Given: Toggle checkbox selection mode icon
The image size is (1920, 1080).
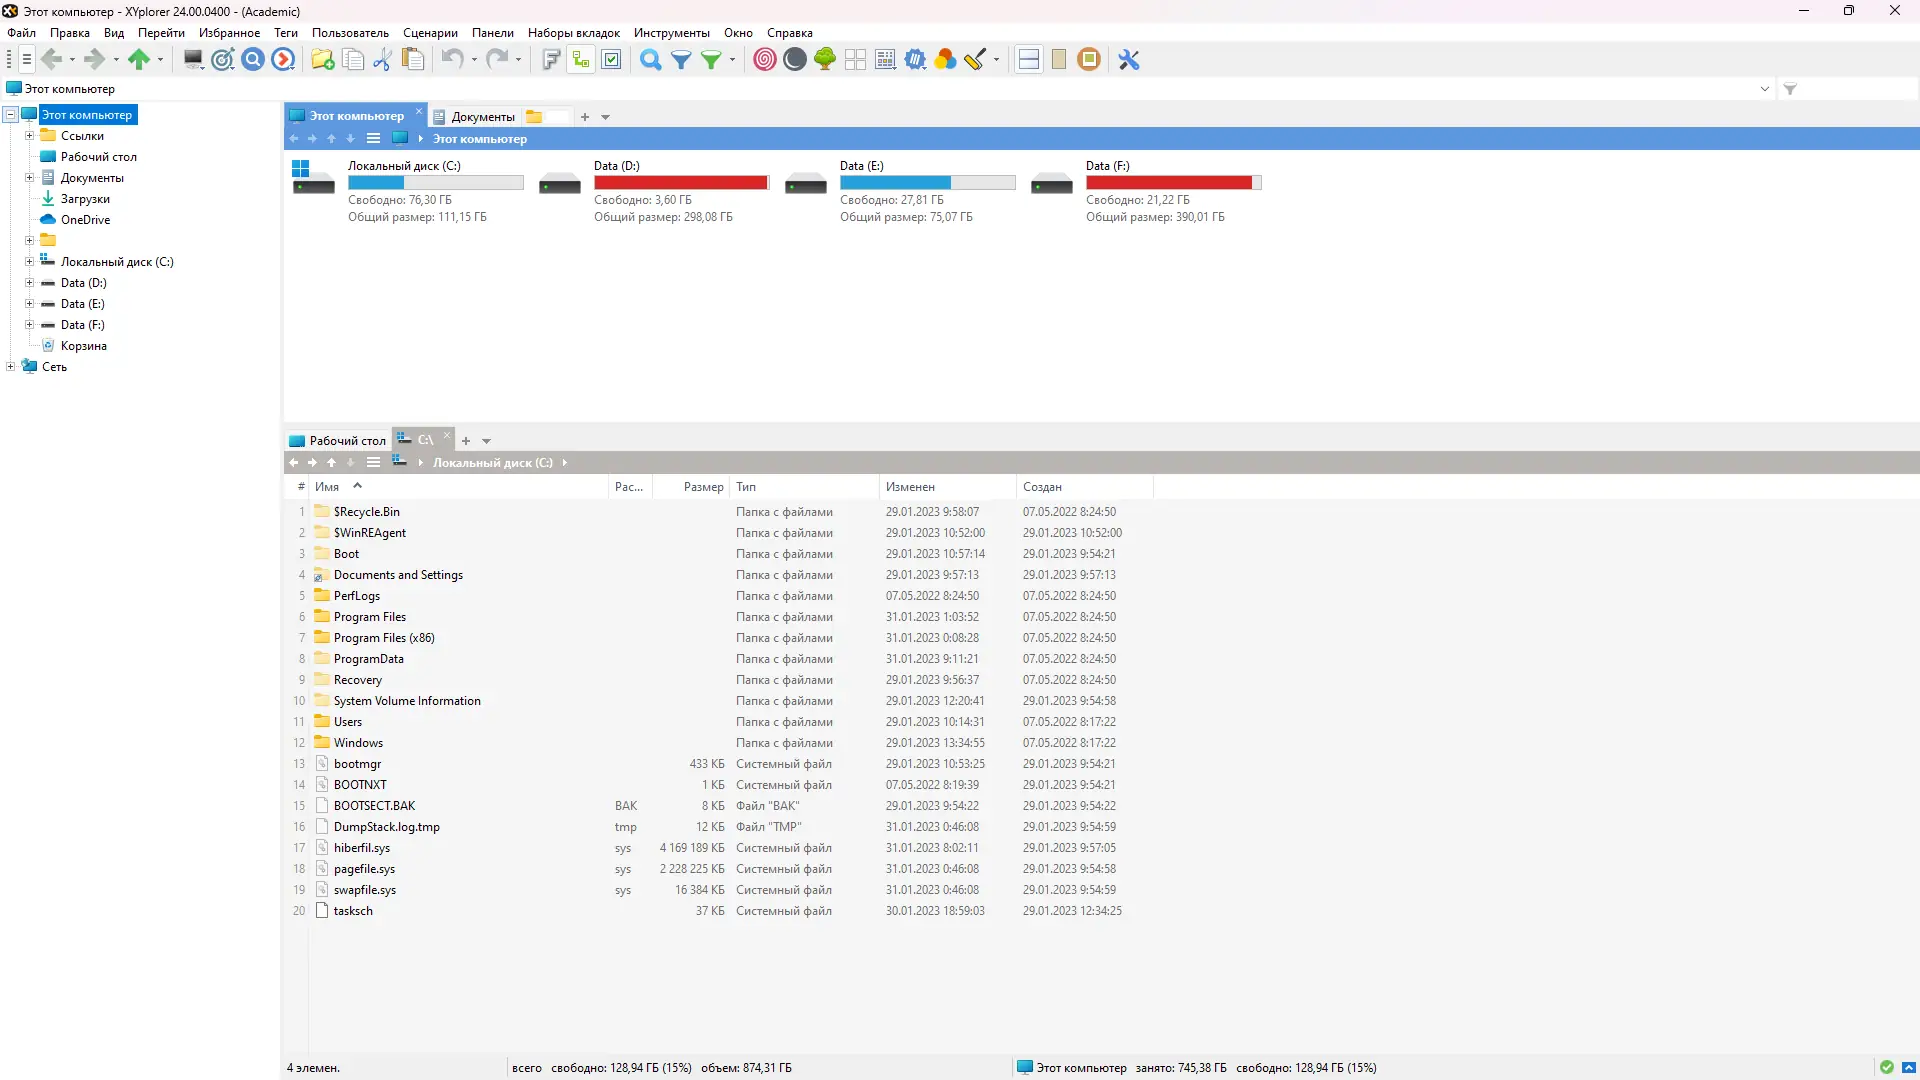Looking at the screenshot, I should coord(612,60).
